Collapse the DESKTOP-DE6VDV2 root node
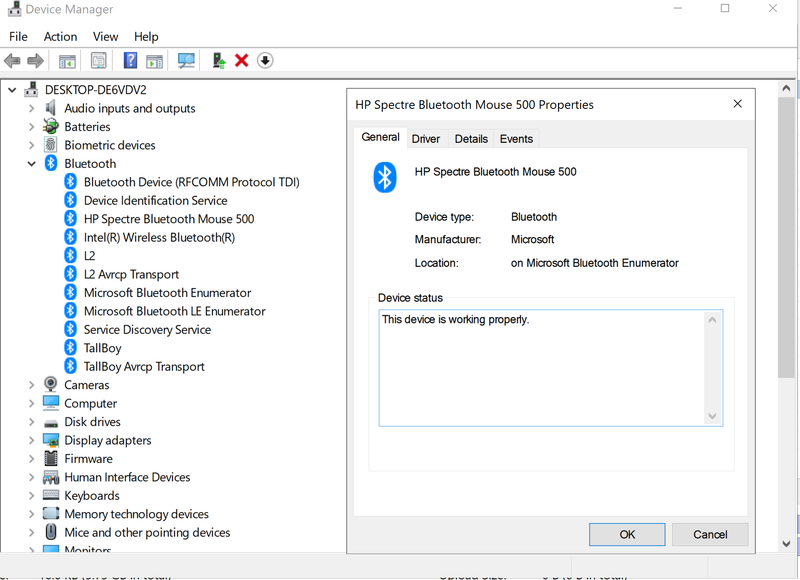800x580 pixels. (x=12, y=90)
